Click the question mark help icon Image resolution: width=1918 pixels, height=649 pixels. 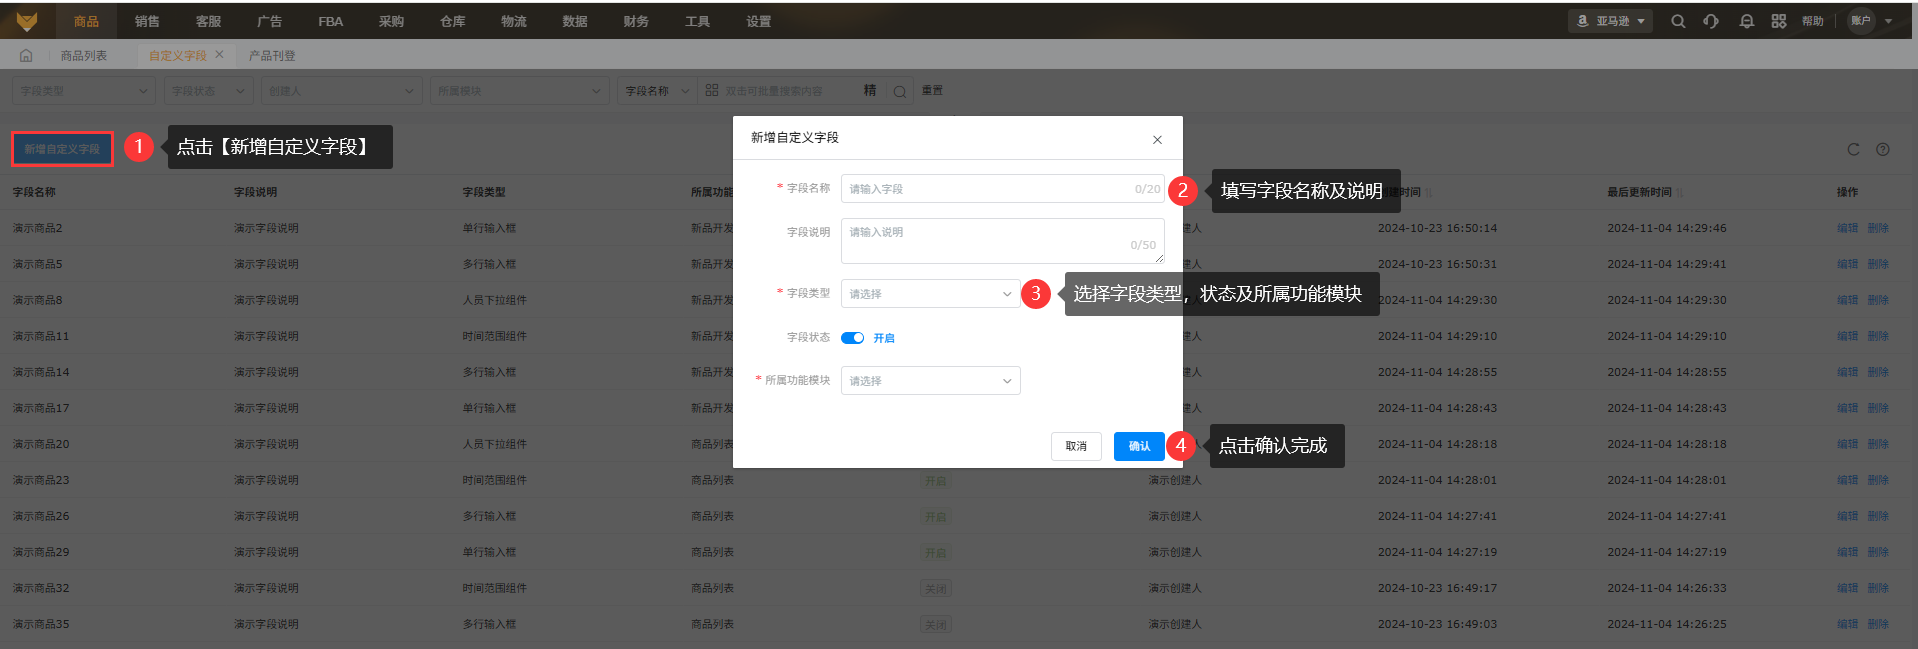coord(1883,149)
